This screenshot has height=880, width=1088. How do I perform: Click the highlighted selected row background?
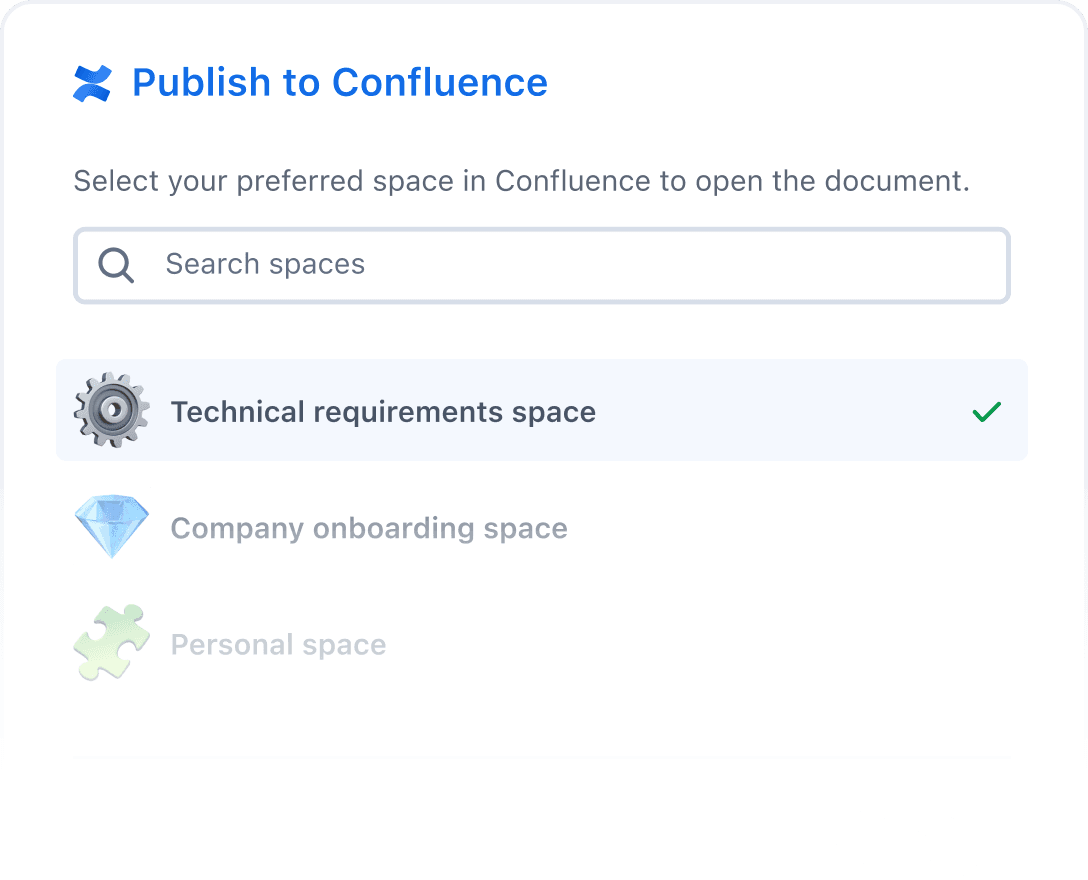point(780,411)
